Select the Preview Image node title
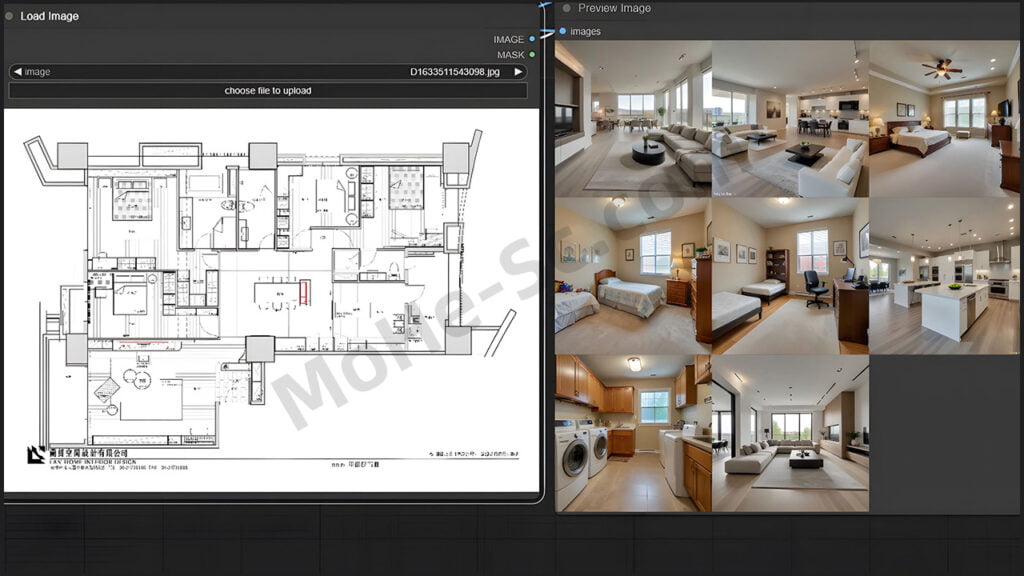 pos(614,8)
